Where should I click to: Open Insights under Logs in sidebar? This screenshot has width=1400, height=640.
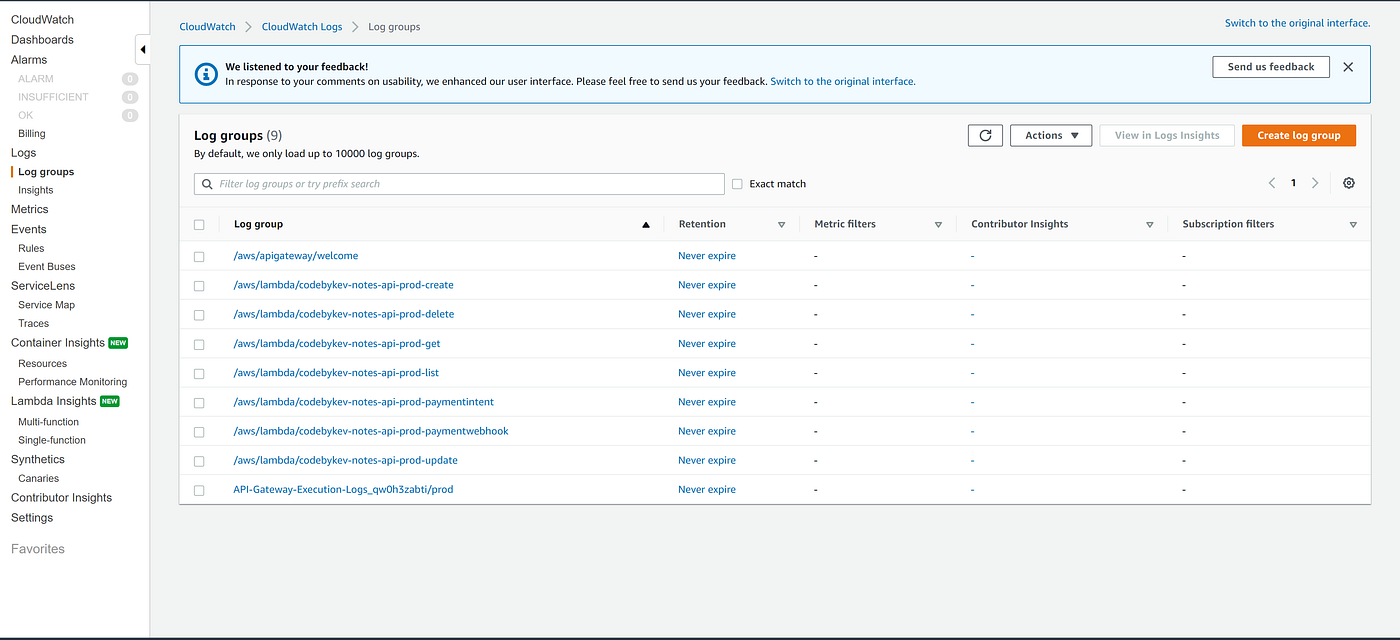[x=36, y=190]
